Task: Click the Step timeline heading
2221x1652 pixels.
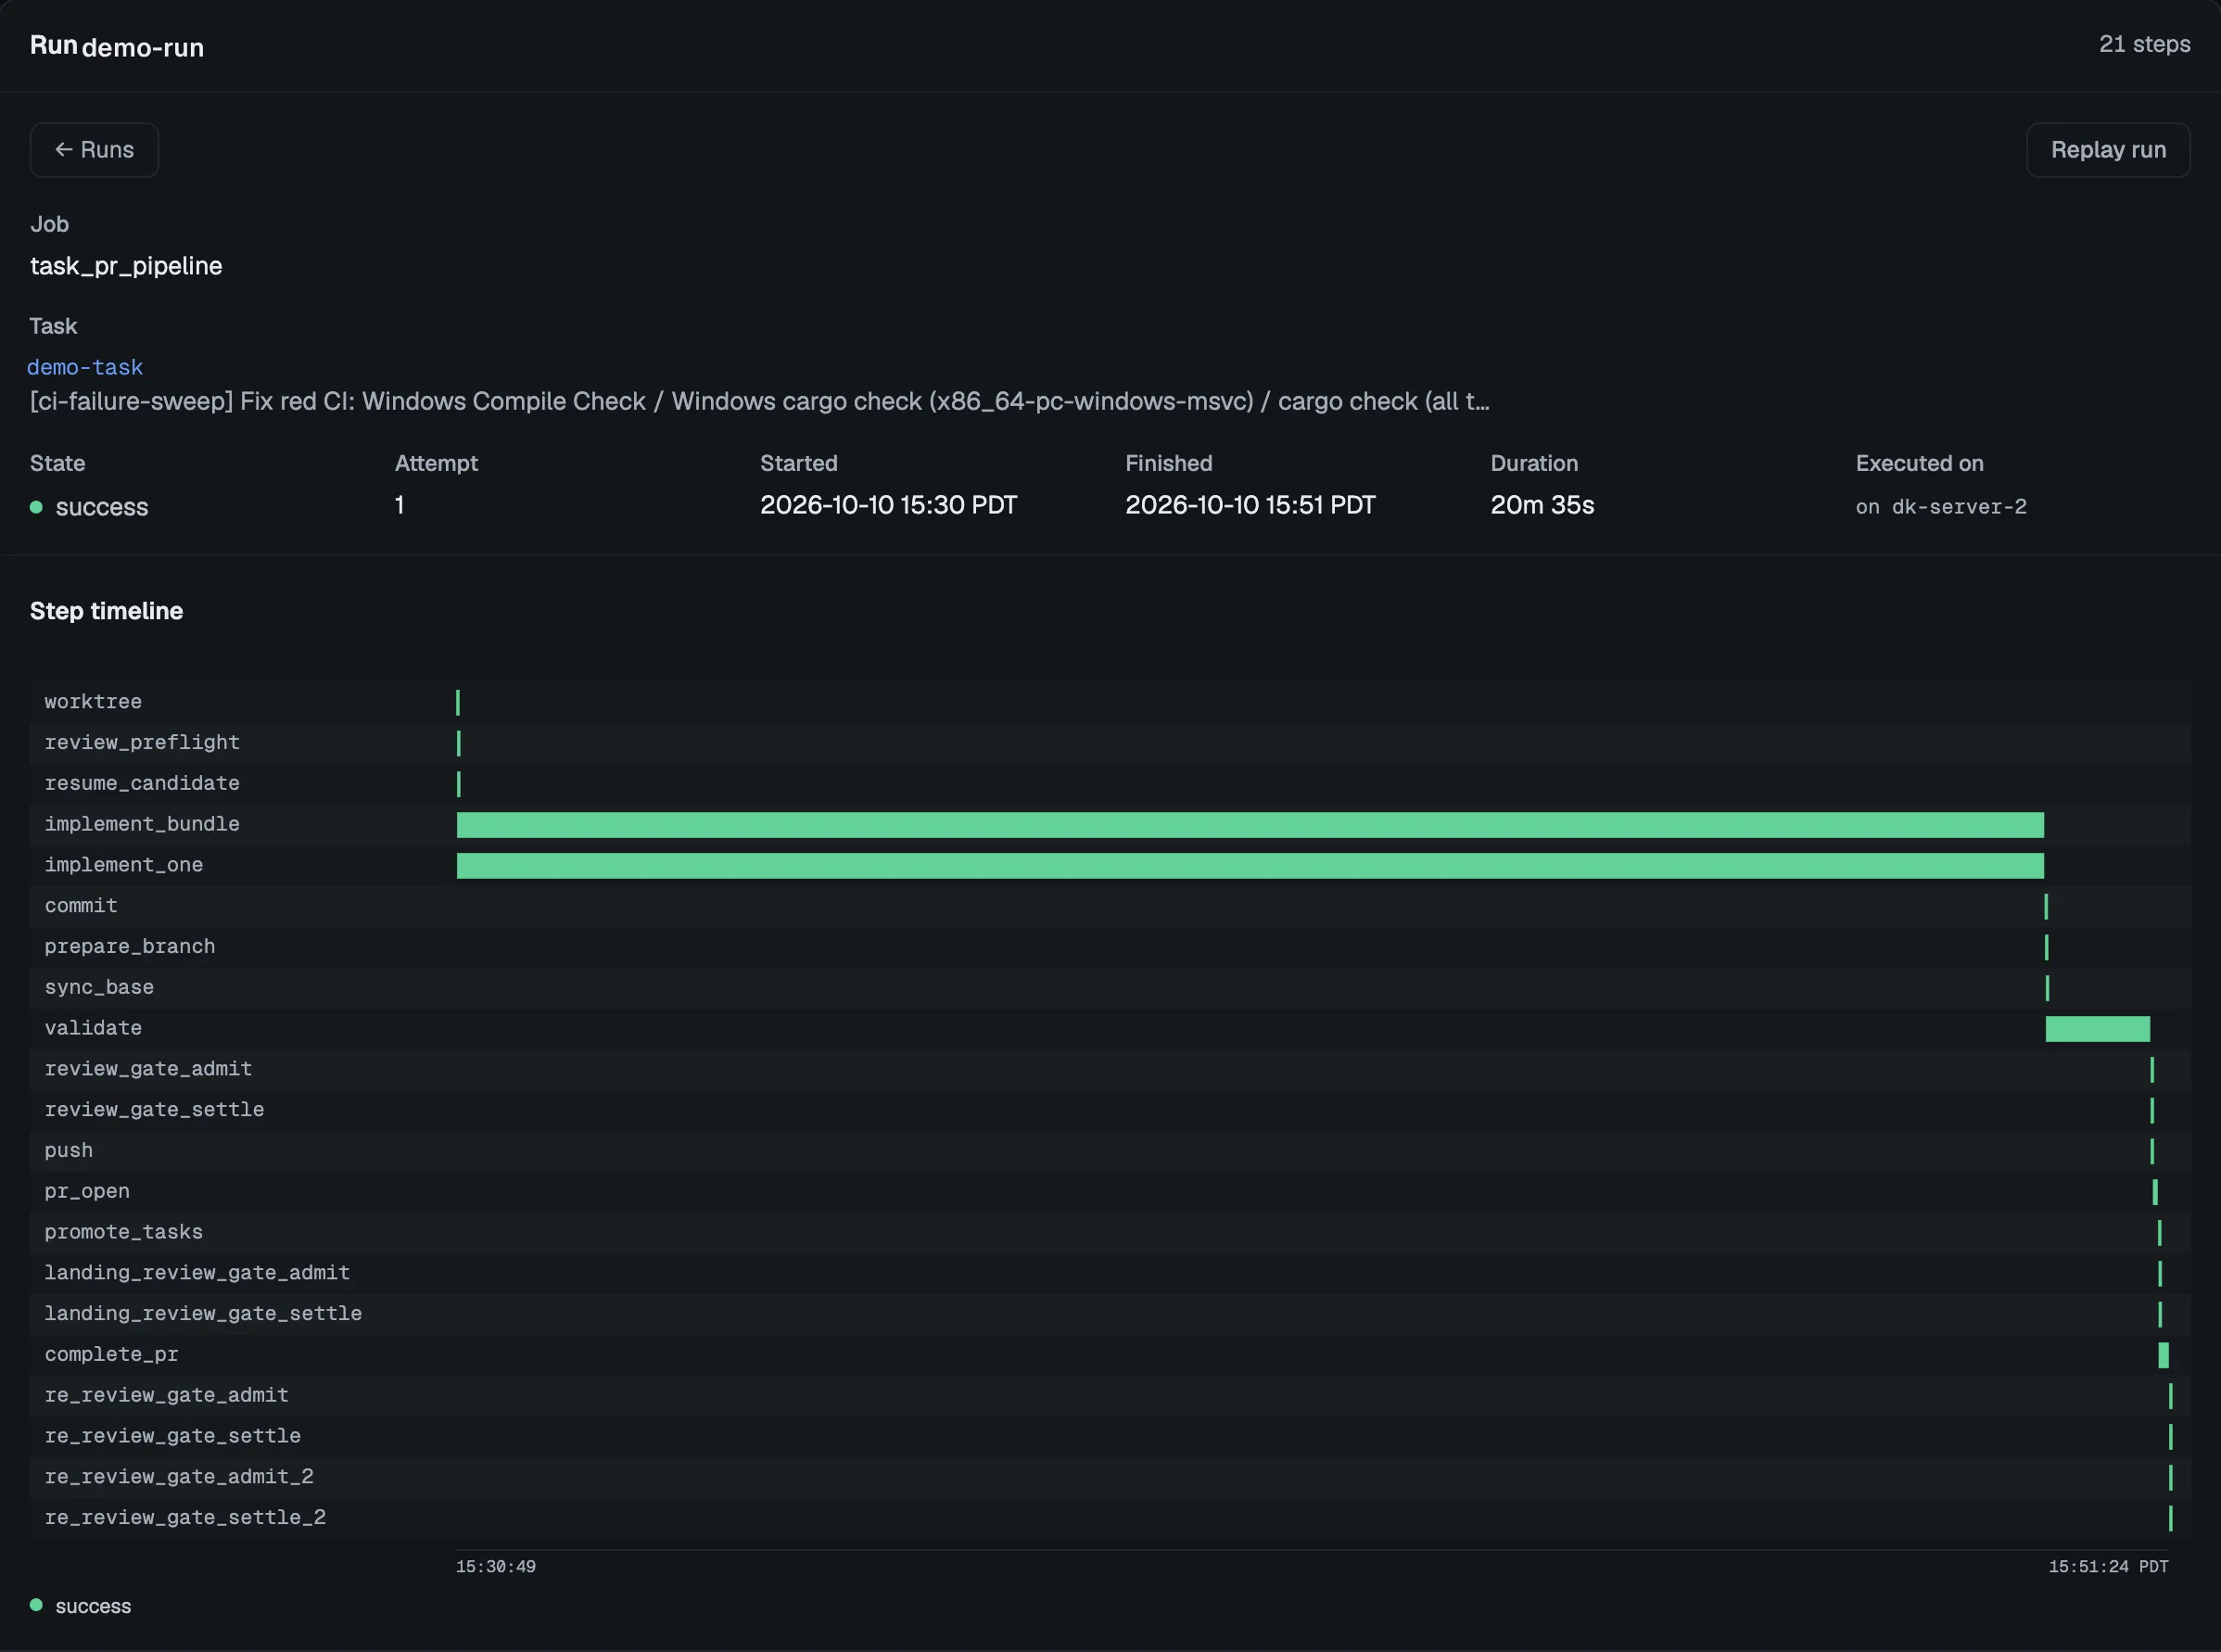Action: click(x=106, y=611)
